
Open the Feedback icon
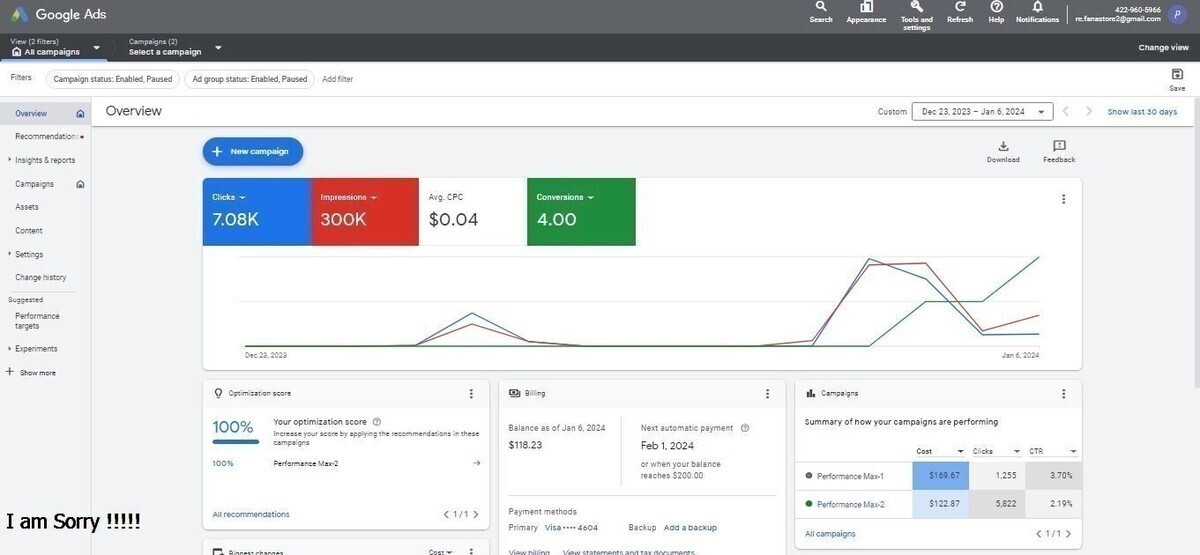(1059, 147)
